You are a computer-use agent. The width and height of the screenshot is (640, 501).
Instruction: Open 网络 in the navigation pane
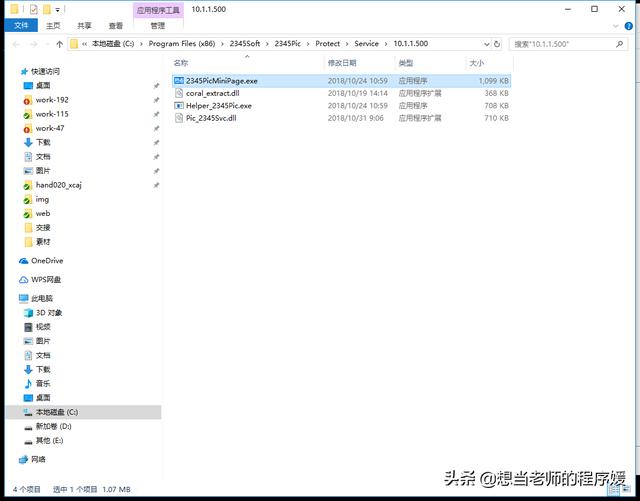pos(38,459)
